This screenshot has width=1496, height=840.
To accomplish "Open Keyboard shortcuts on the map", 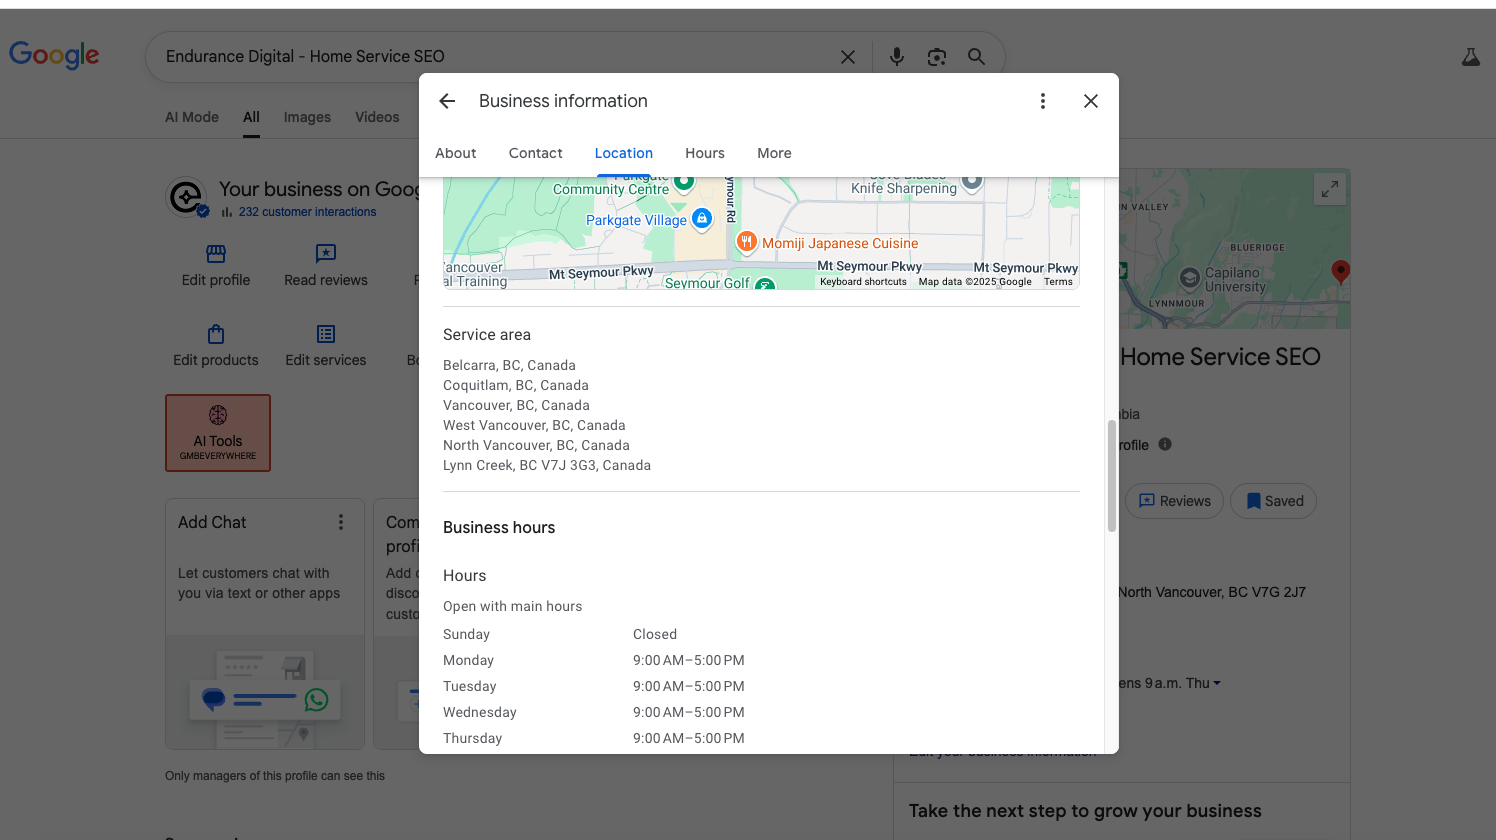I will coord(863,282).
